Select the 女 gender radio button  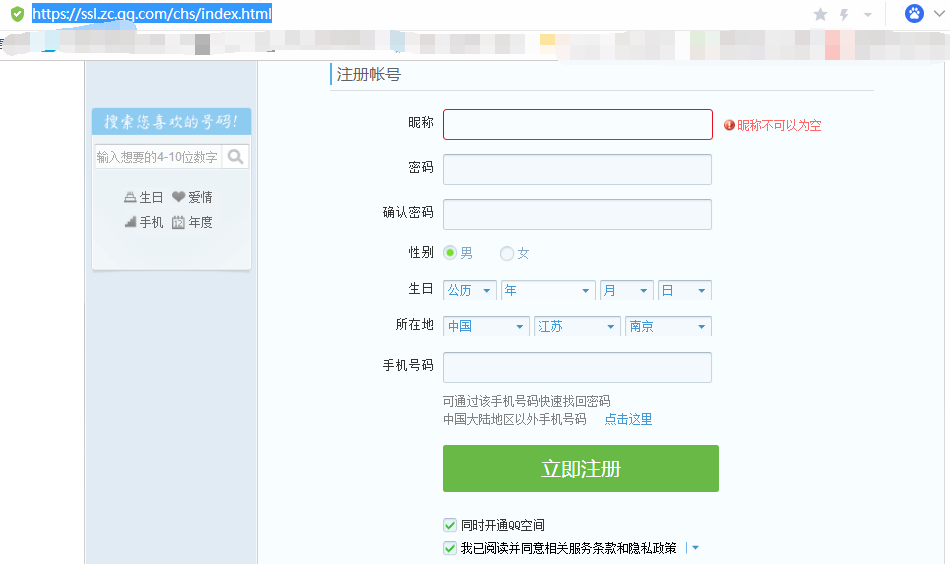[507, 253]
